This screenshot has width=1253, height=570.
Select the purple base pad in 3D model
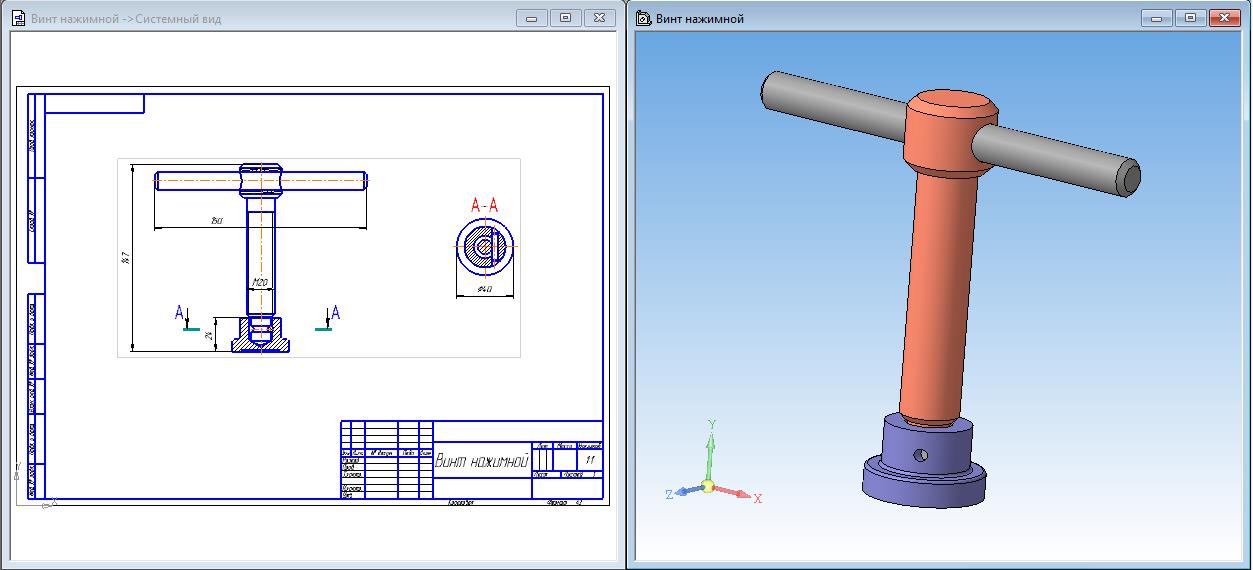[x=925, y=462]
